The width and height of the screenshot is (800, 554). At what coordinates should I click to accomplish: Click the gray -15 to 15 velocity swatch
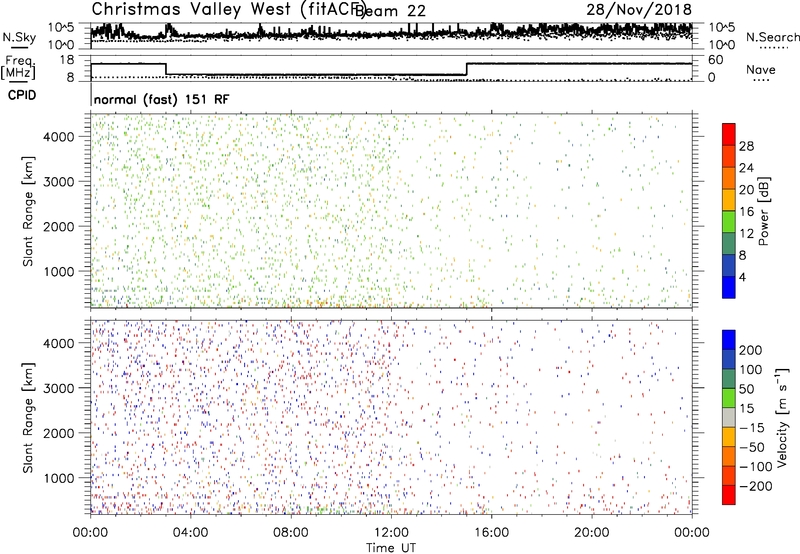(729, 418)
